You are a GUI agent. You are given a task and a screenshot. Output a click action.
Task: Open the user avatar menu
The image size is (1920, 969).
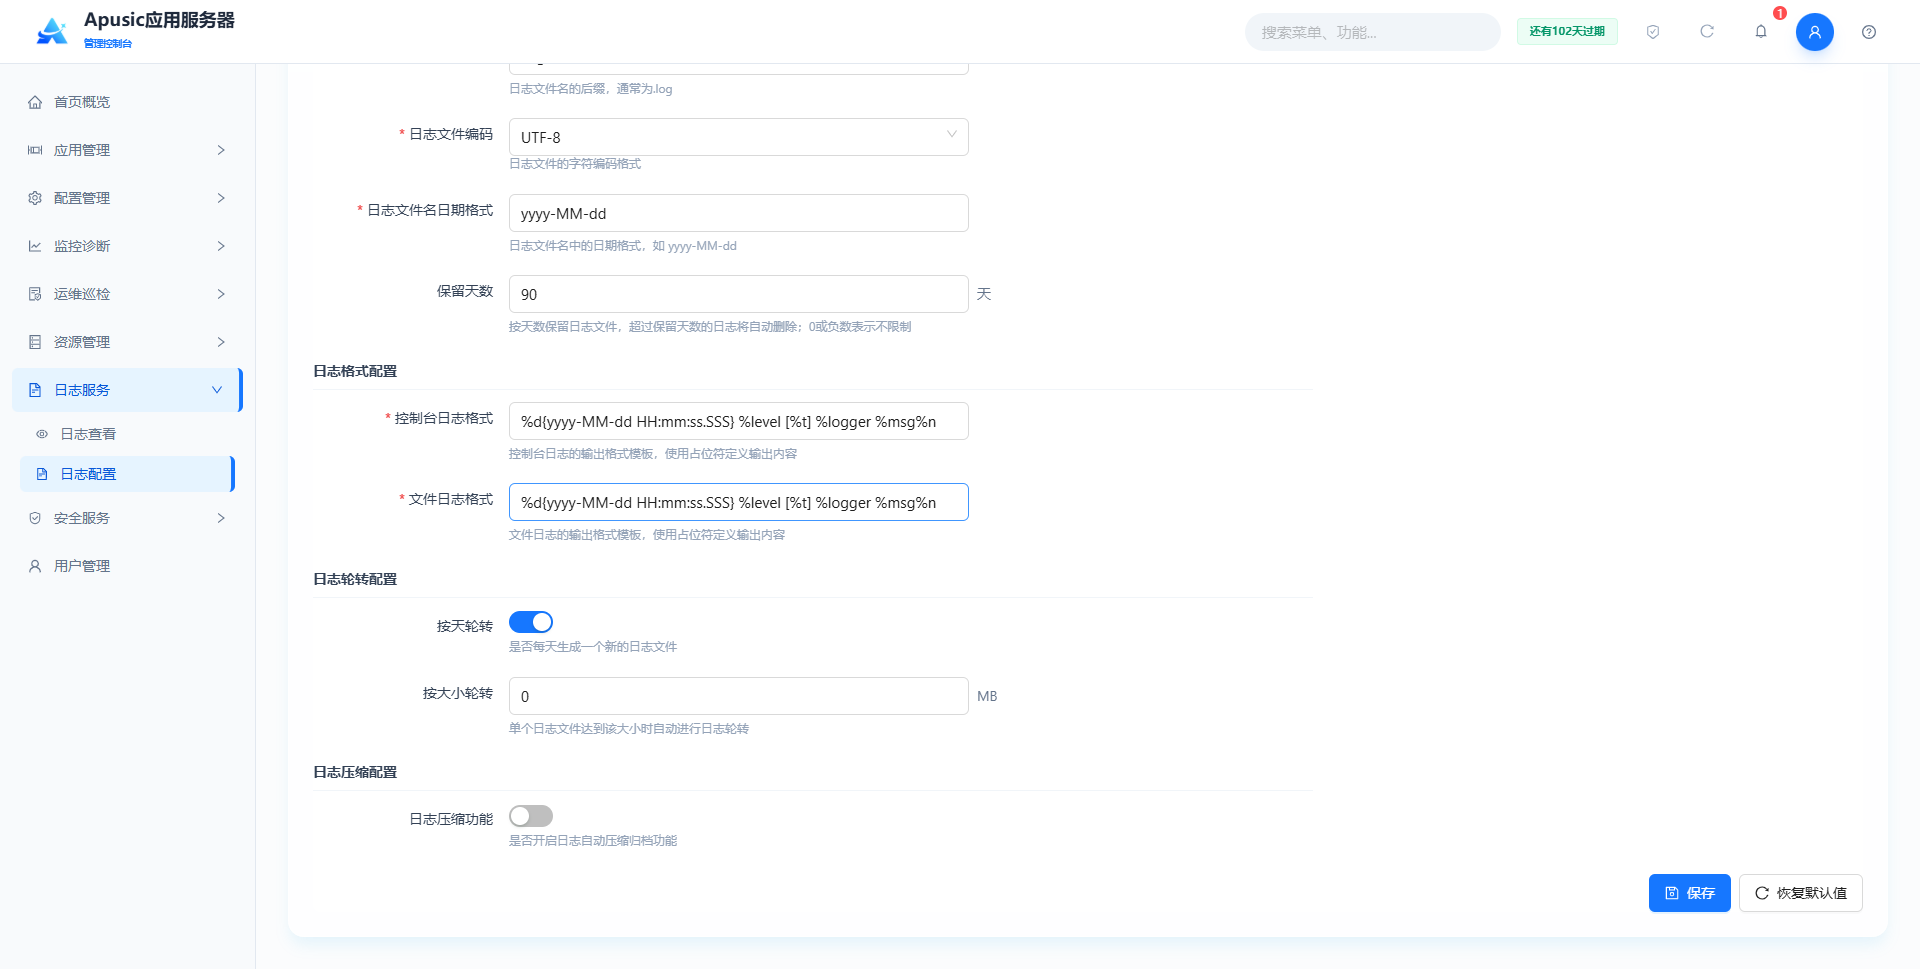[x=1814, y=32]
